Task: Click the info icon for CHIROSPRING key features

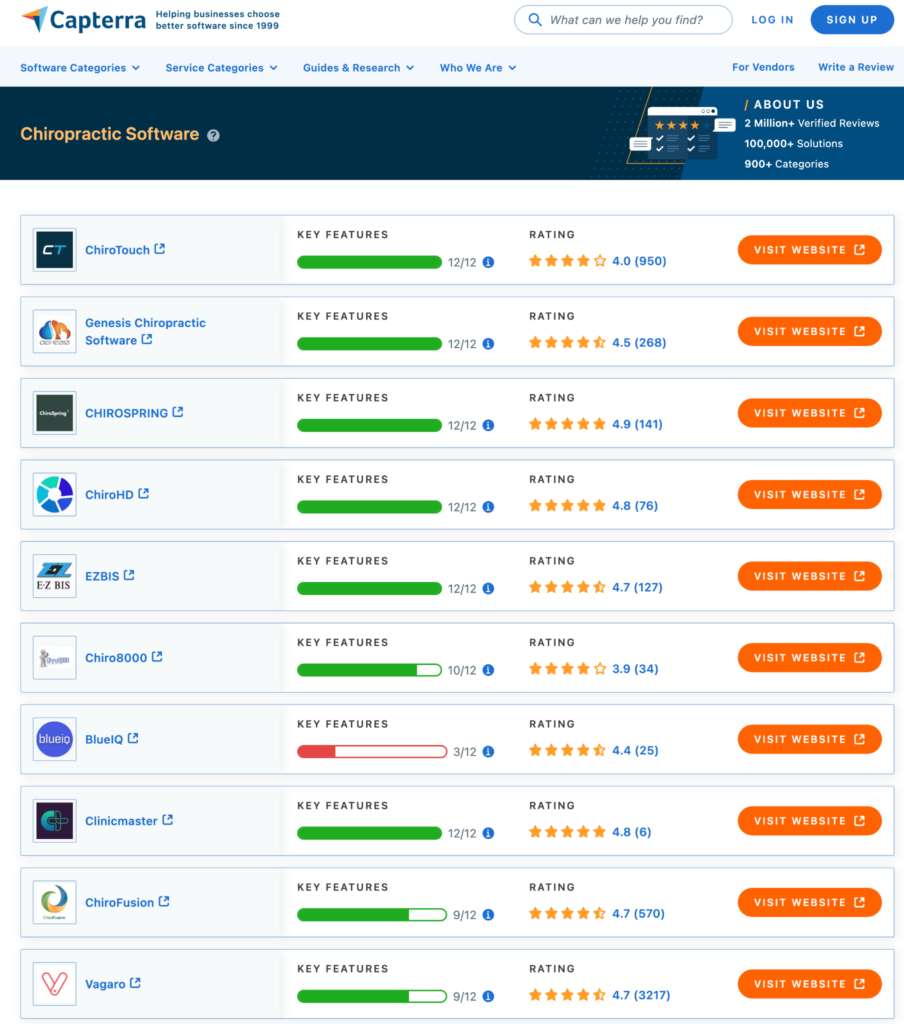Action: click(488, 426)
